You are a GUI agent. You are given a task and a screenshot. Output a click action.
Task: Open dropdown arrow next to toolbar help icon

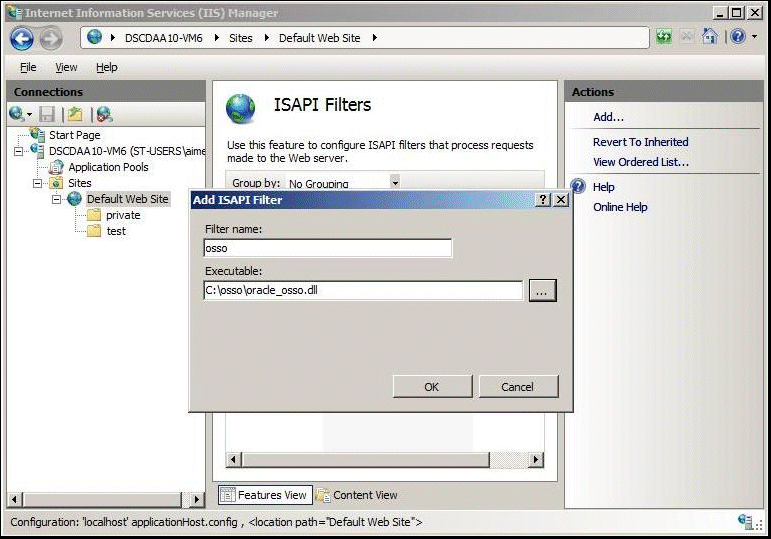point(754,36)
